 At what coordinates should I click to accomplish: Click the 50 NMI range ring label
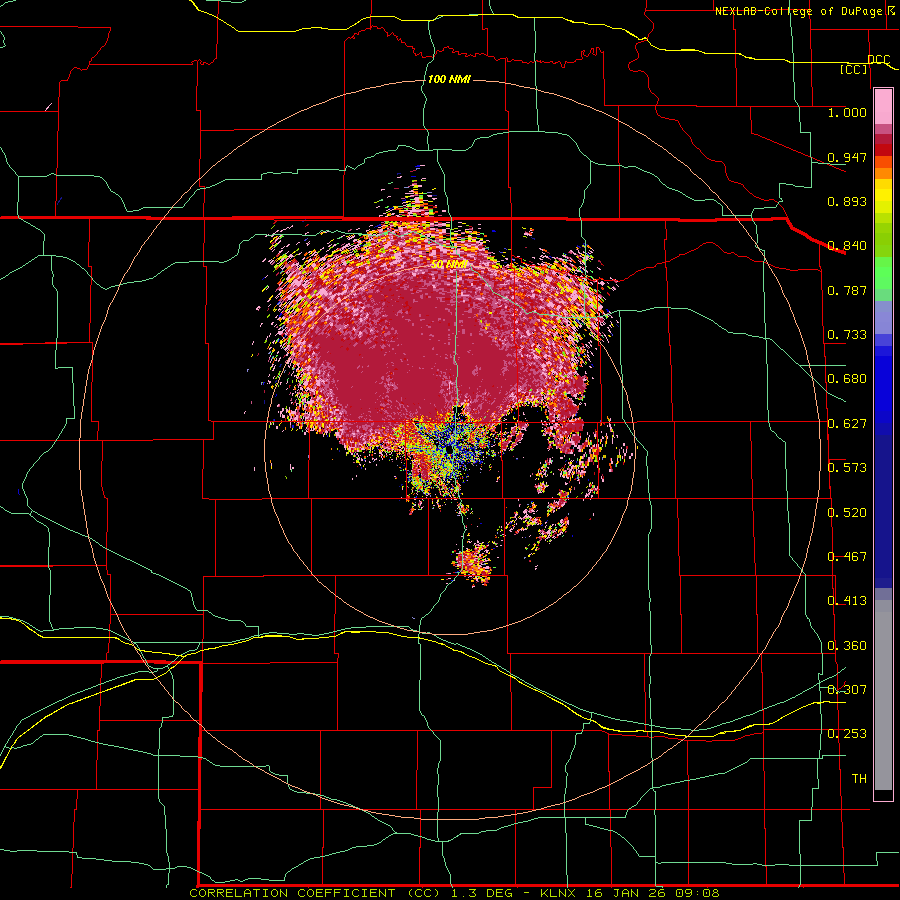tap(449, 265)
